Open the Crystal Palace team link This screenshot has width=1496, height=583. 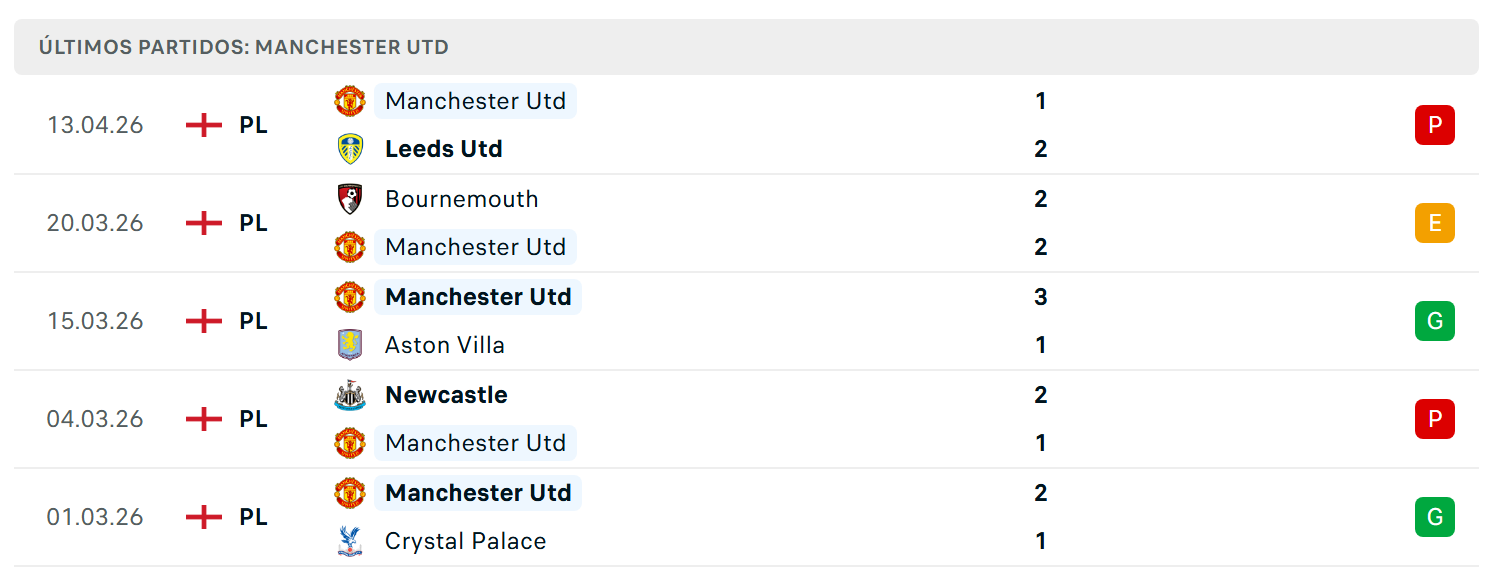[x=466, y=541]
